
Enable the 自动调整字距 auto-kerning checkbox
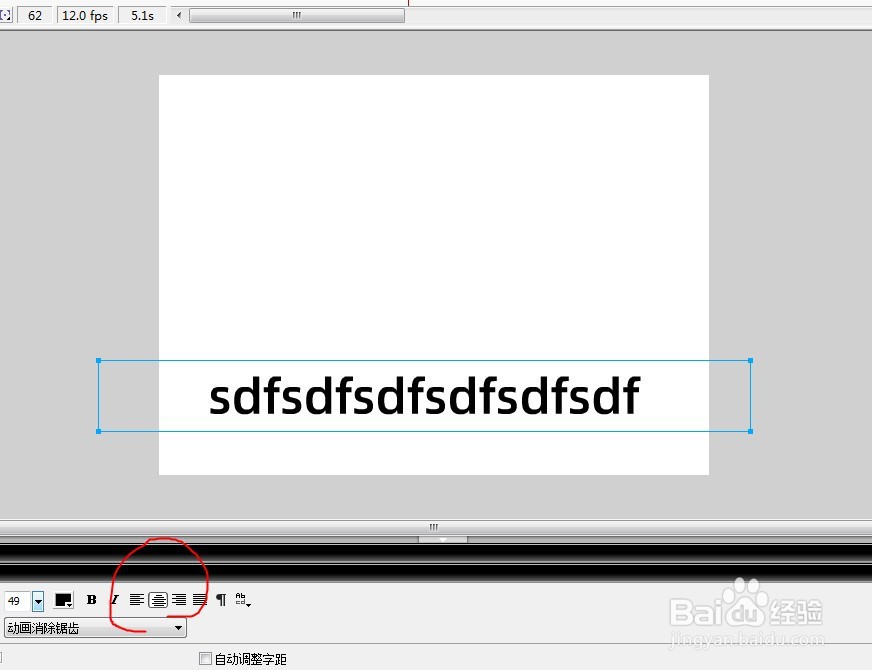206,659
